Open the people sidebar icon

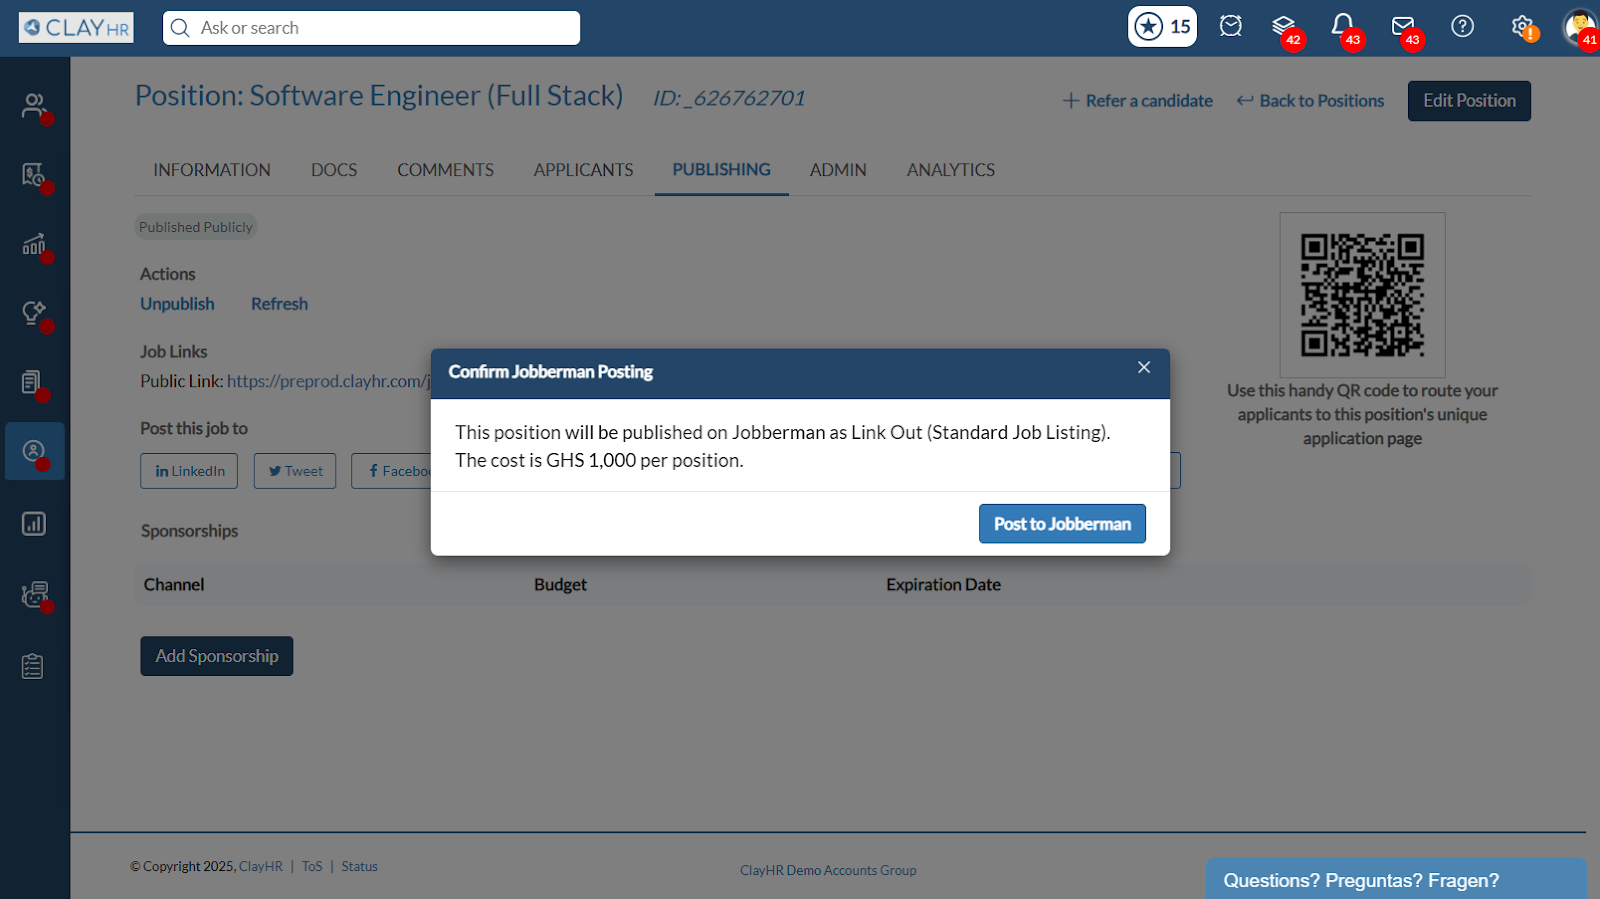34,105
